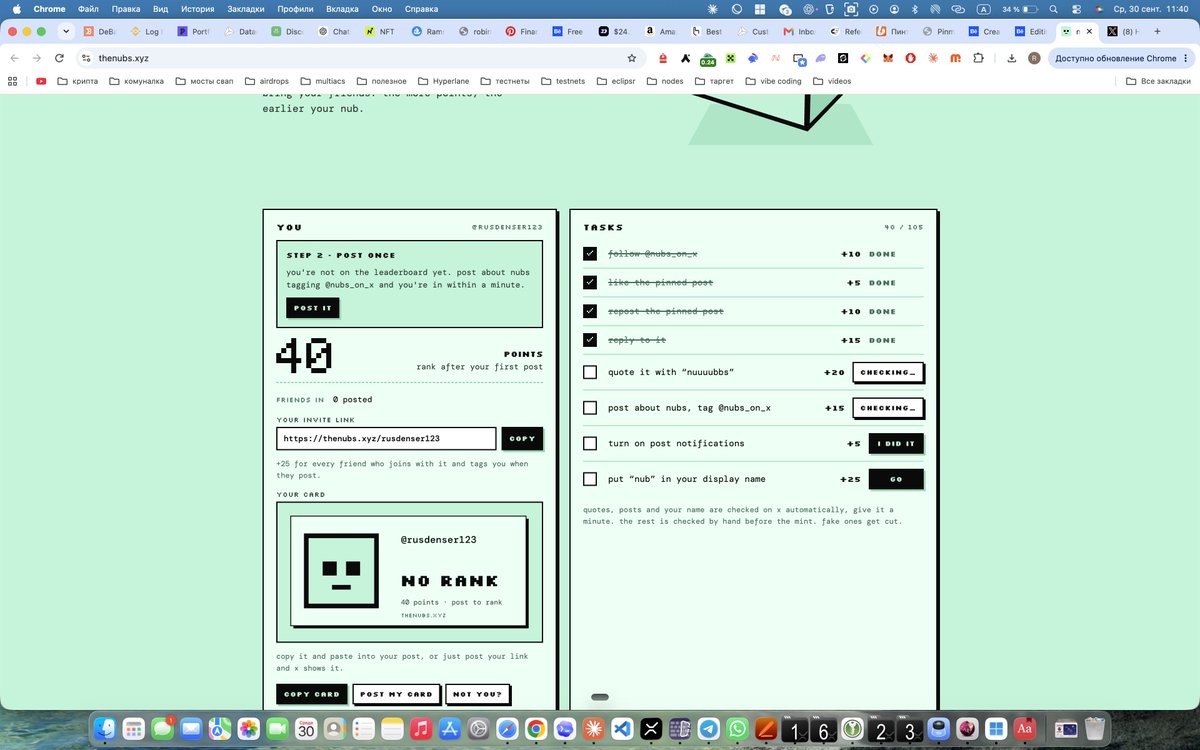
Task: Open WhatsApp in the Dock
Action: 737,730
